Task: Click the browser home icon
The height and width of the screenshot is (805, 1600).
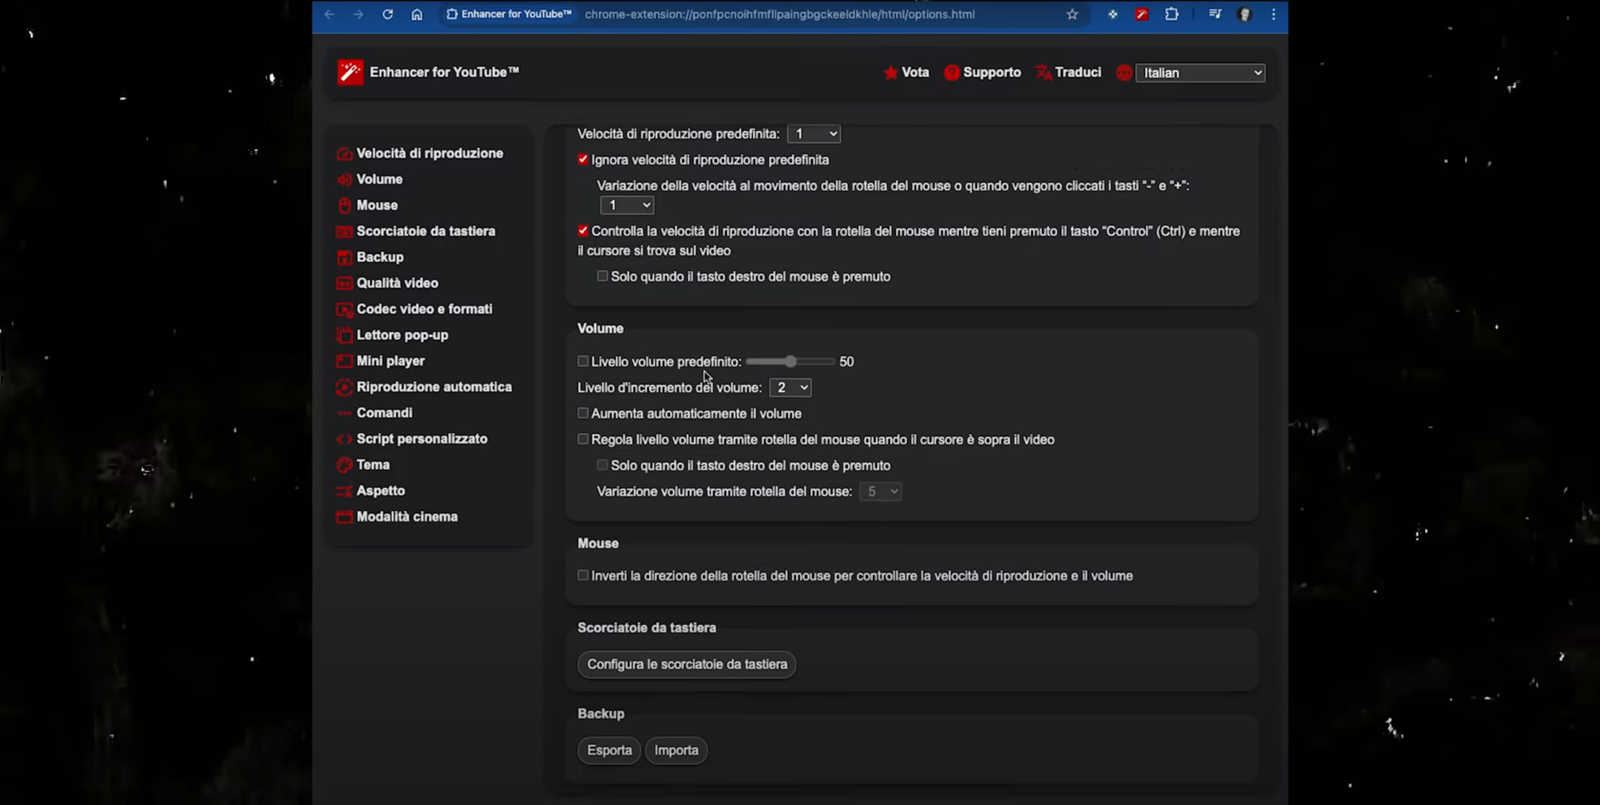Action: pyautogui.click(x=417, y=15)
